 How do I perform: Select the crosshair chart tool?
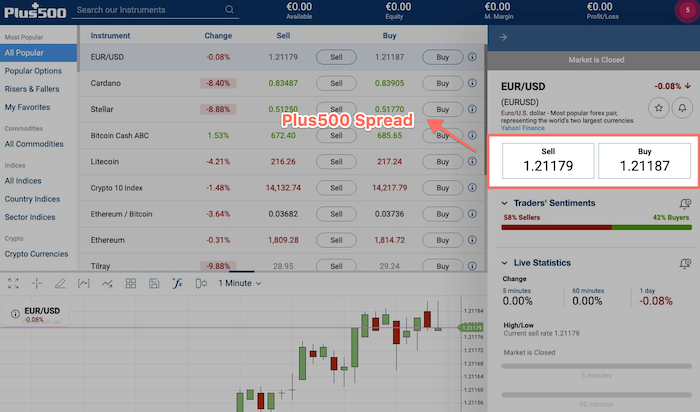(x=37, y=283)
